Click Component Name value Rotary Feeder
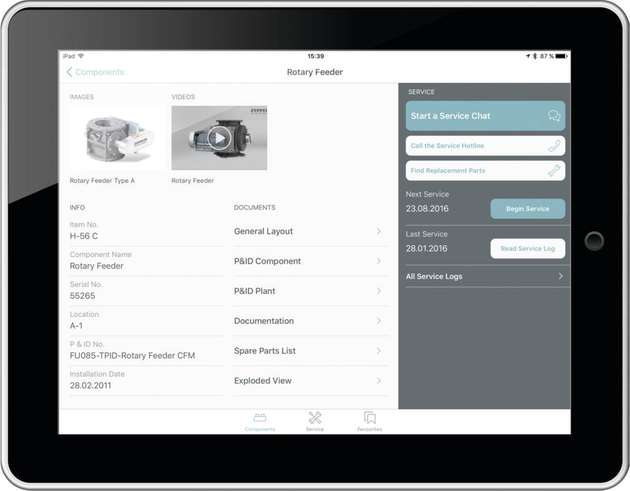This screenshot has height=491, width=630. pyautogui.click(x=96, y=266)
